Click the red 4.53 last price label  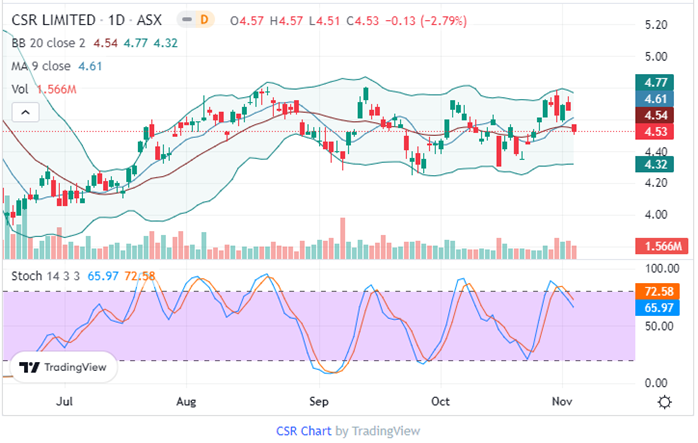coord(656,131)
